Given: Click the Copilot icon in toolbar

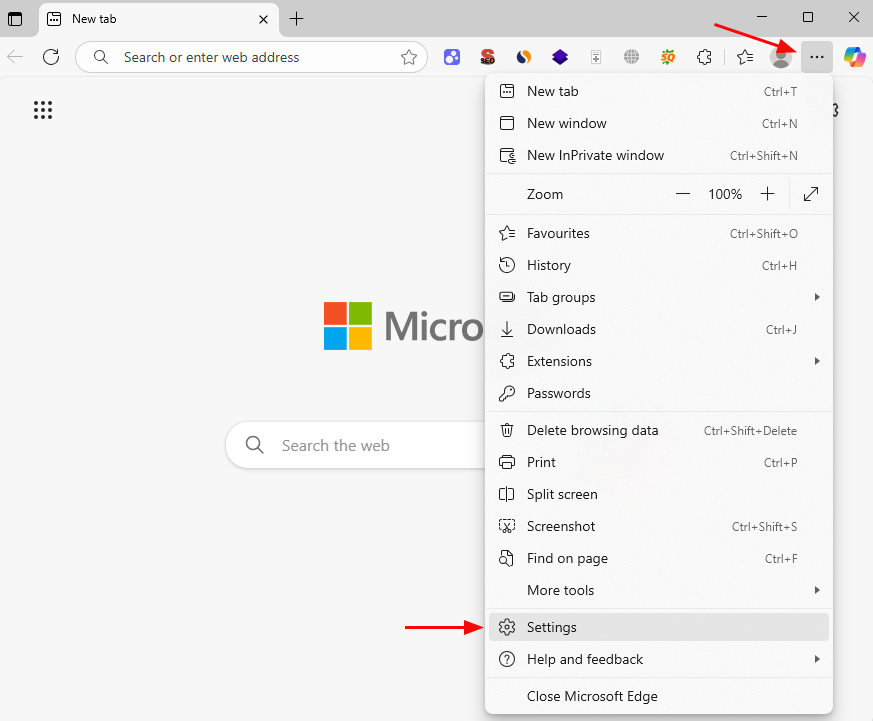Looking at the screenshot, I should (854, 57).
